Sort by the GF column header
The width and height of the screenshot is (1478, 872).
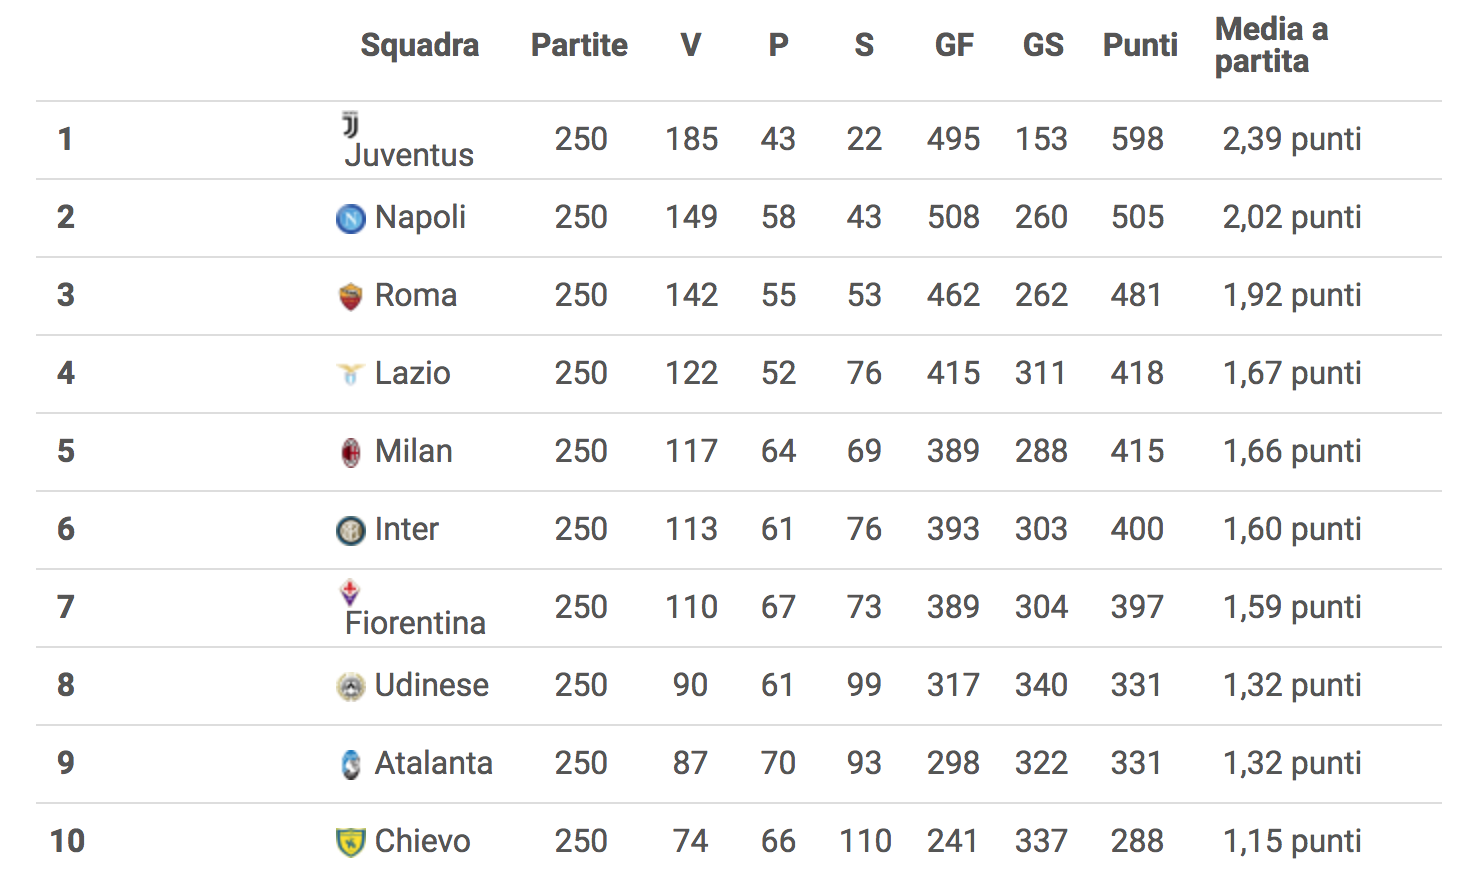(954, 45)
